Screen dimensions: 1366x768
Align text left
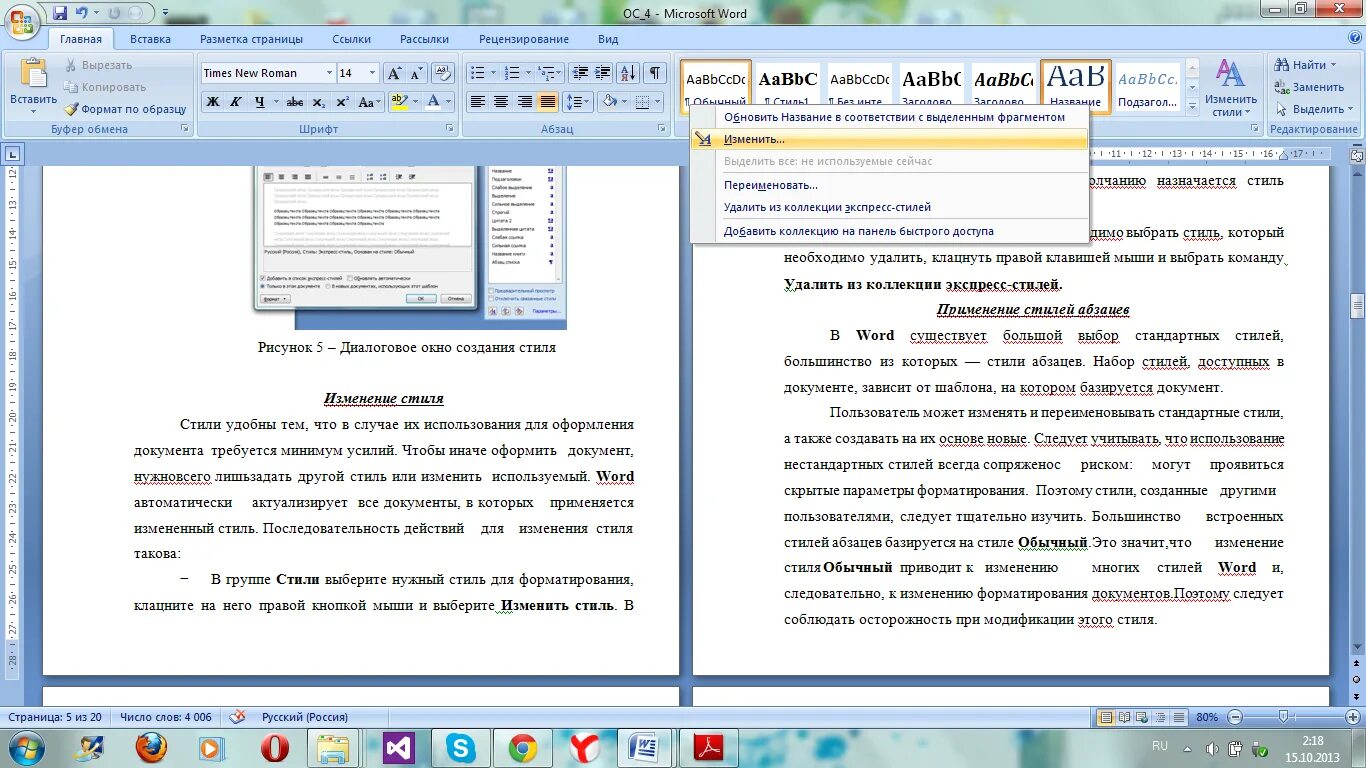[478, 102]
